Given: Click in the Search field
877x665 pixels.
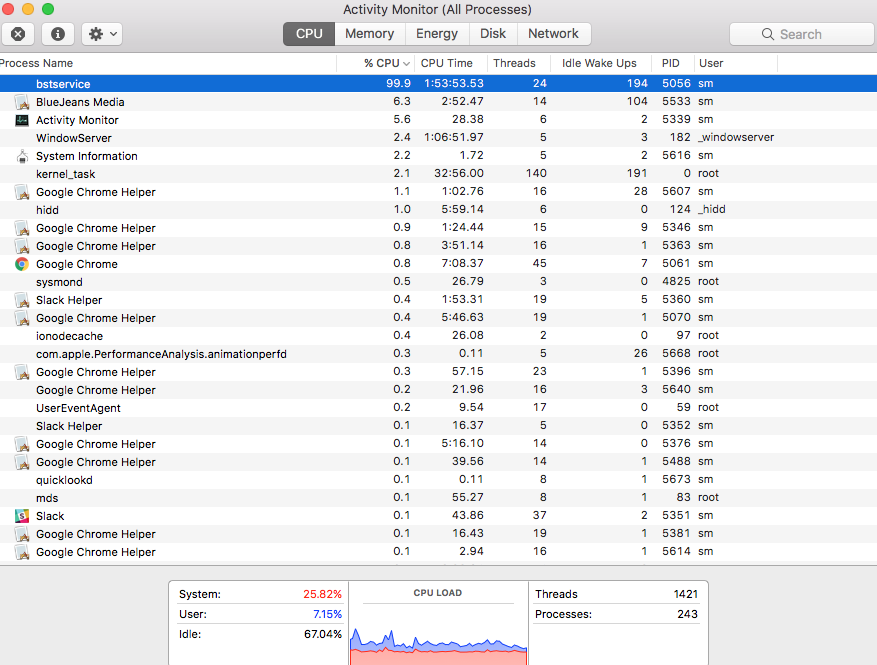Looking at the screenshot, I should 800,34.
